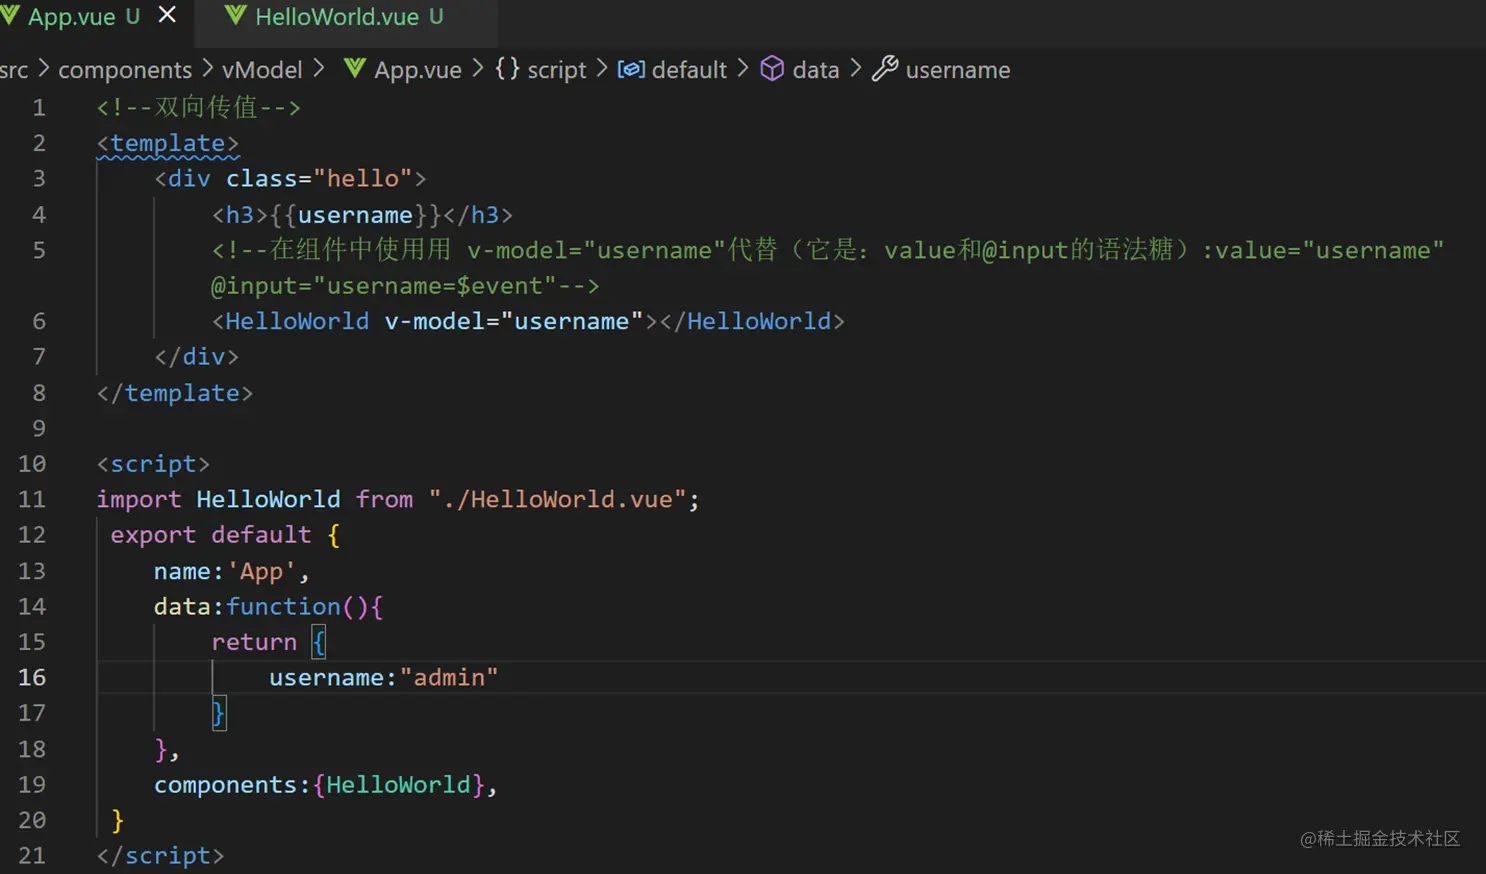Click line number 12 in the gutter

tap(32, 535)
